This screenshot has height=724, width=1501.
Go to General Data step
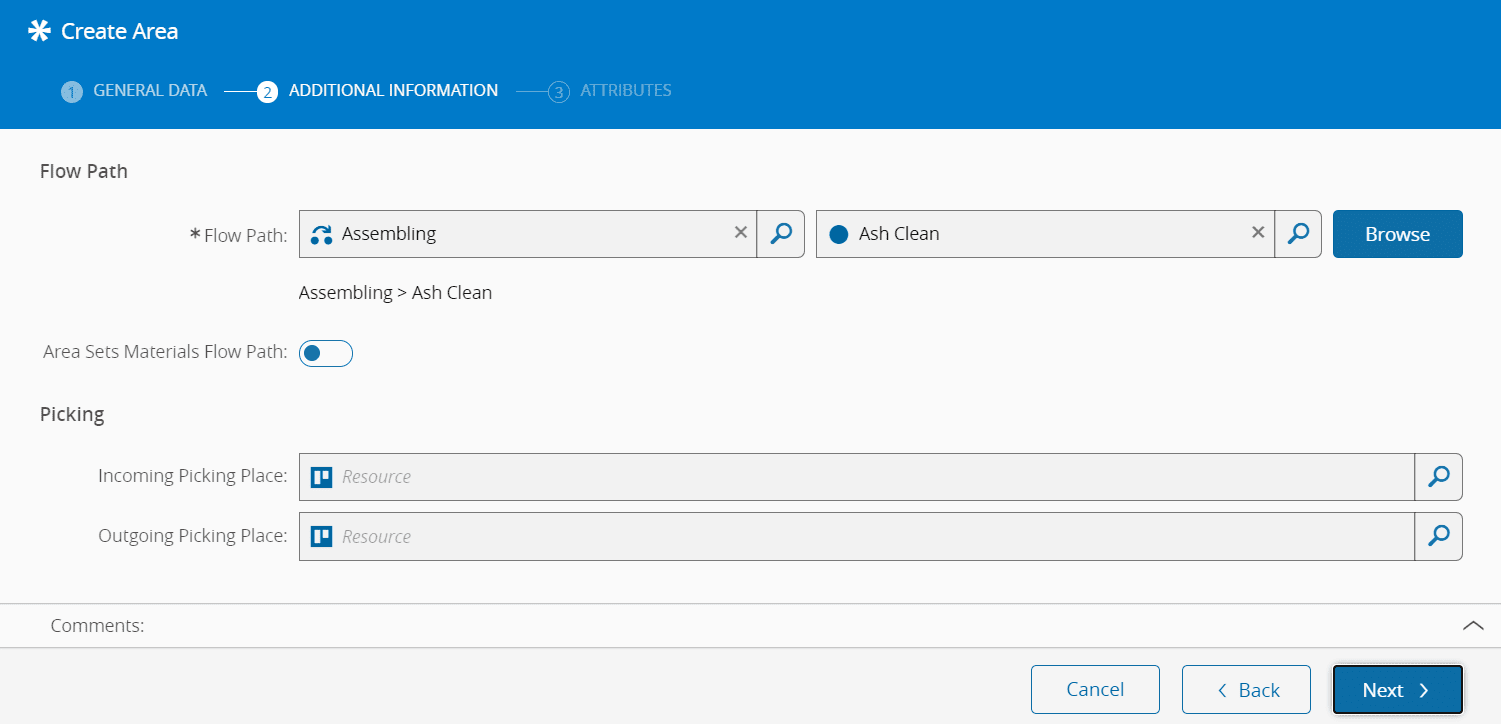[x=135, y=91]
